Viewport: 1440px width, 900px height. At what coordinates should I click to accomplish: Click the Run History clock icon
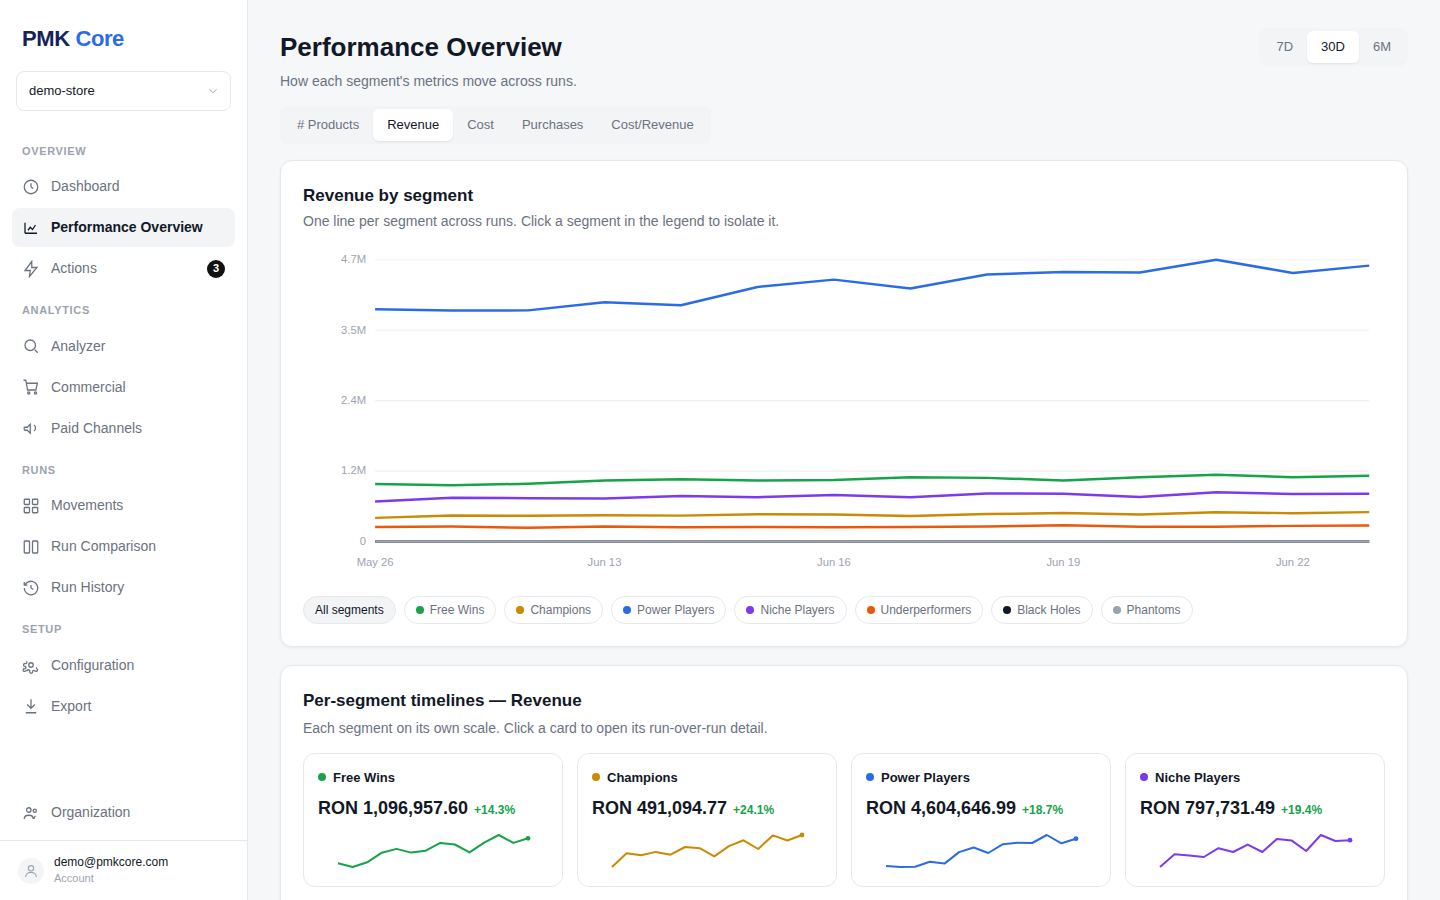31,588
